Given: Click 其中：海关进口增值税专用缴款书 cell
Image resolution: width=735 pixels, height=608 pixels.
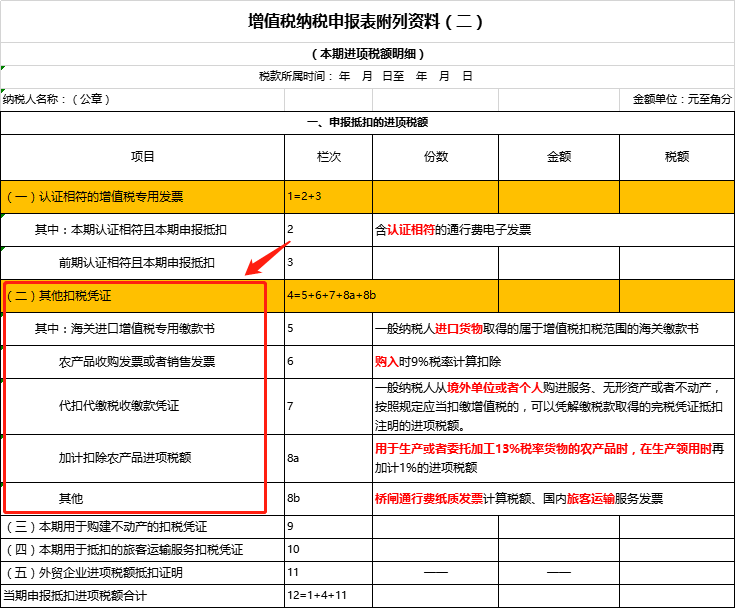Looking at the screenshot, I should pyautogui.click(x=142, y=329).
